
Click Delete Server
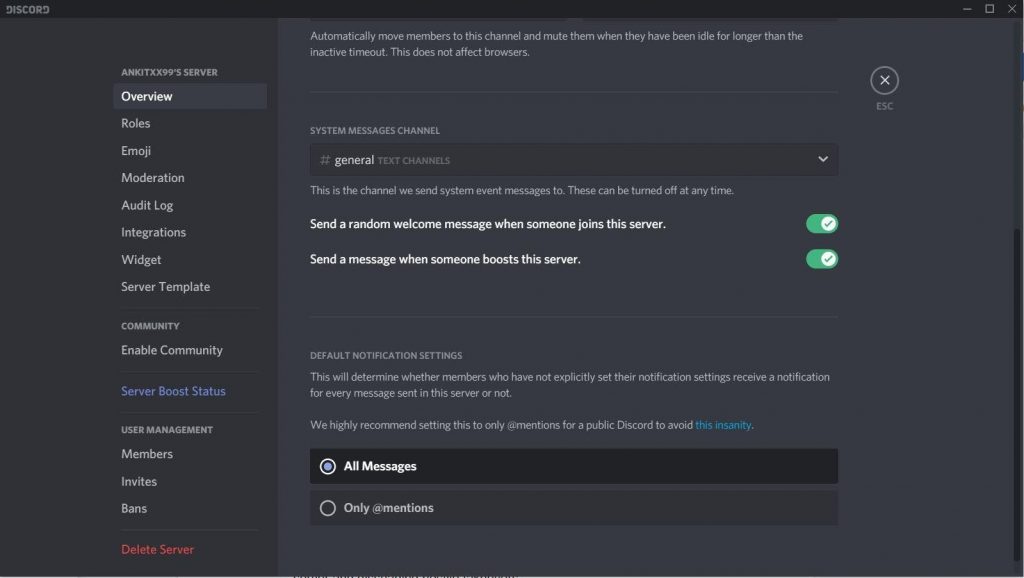coord(190,550)
